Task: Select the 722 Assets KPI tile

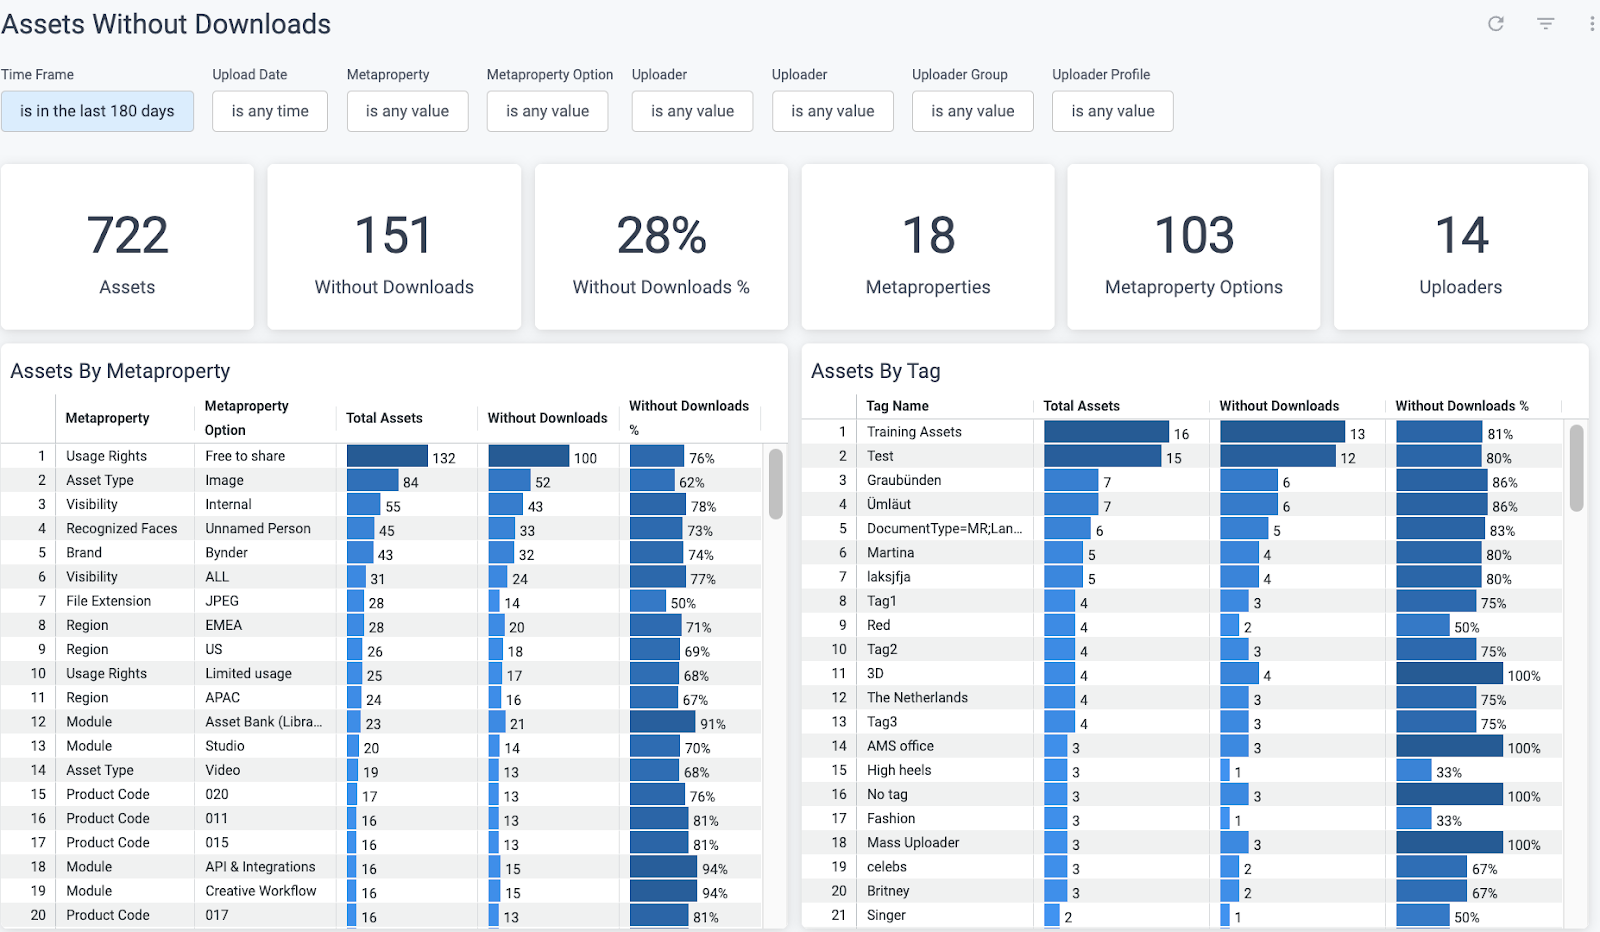Action: click(x=127, y=246)
